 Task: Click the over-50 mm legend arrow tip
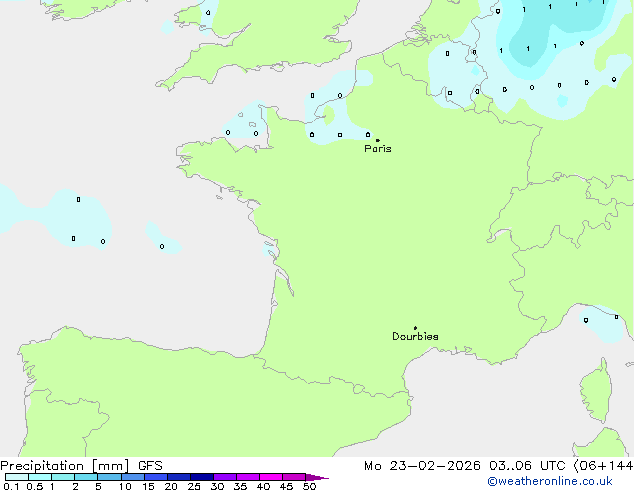[x=317, y=477]
